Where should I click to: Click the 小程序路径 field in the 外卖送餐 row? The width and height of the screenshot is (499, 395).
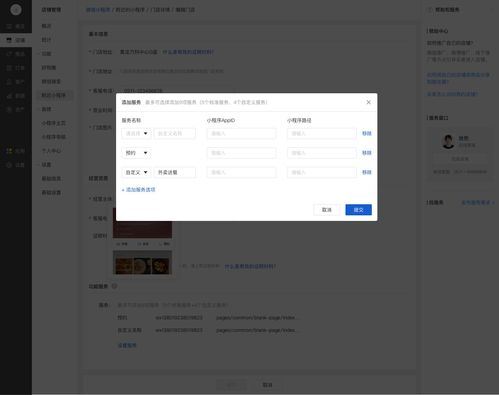click(x=322, y=172)
